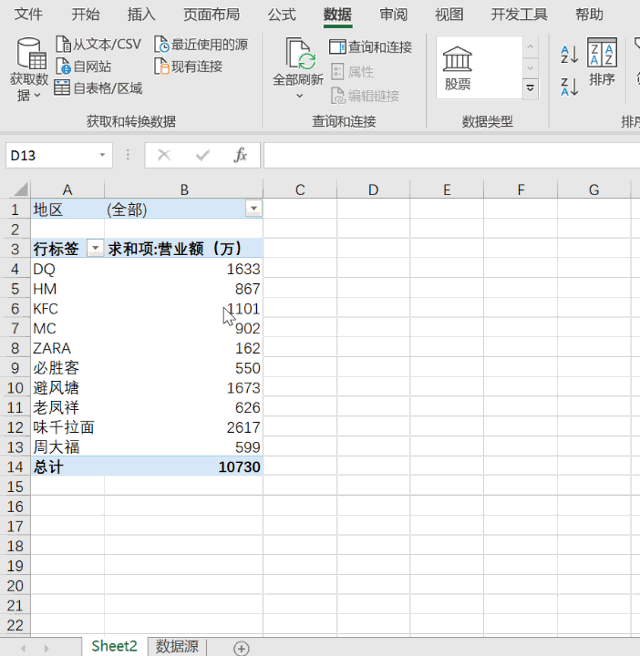Click 自表格/区域 (From Table/Range) icon
Image resolution: width=640 pixels, height=656 pixels.
click(99, 88)
